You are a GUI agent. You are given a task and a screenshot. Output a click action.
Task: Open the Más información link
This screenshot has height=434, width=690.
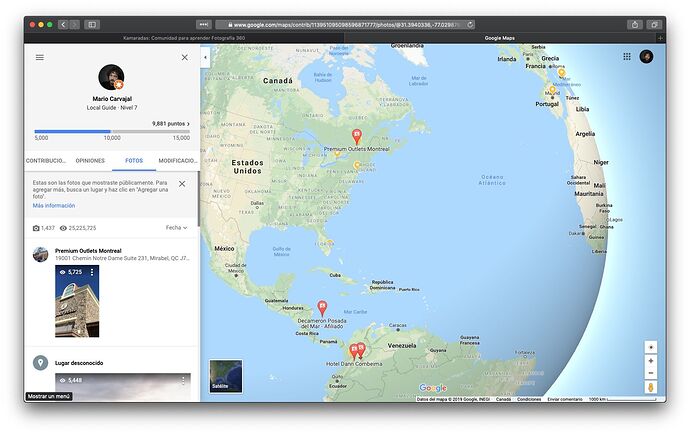click(54, 206)
